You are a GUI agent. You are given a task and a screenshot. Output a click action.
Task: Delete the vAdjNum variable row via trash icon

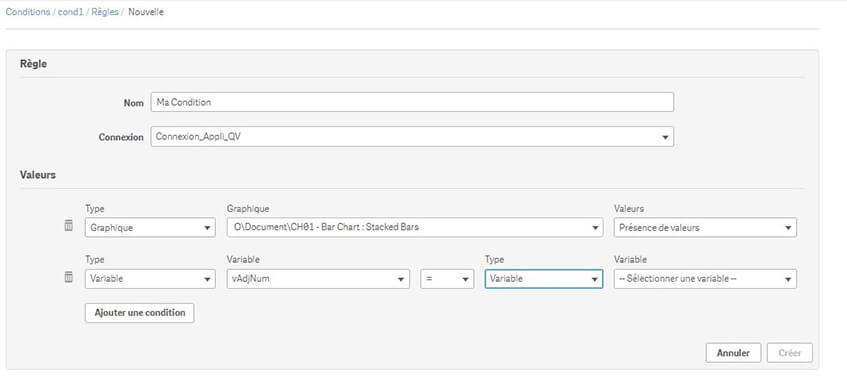point(69,277)
